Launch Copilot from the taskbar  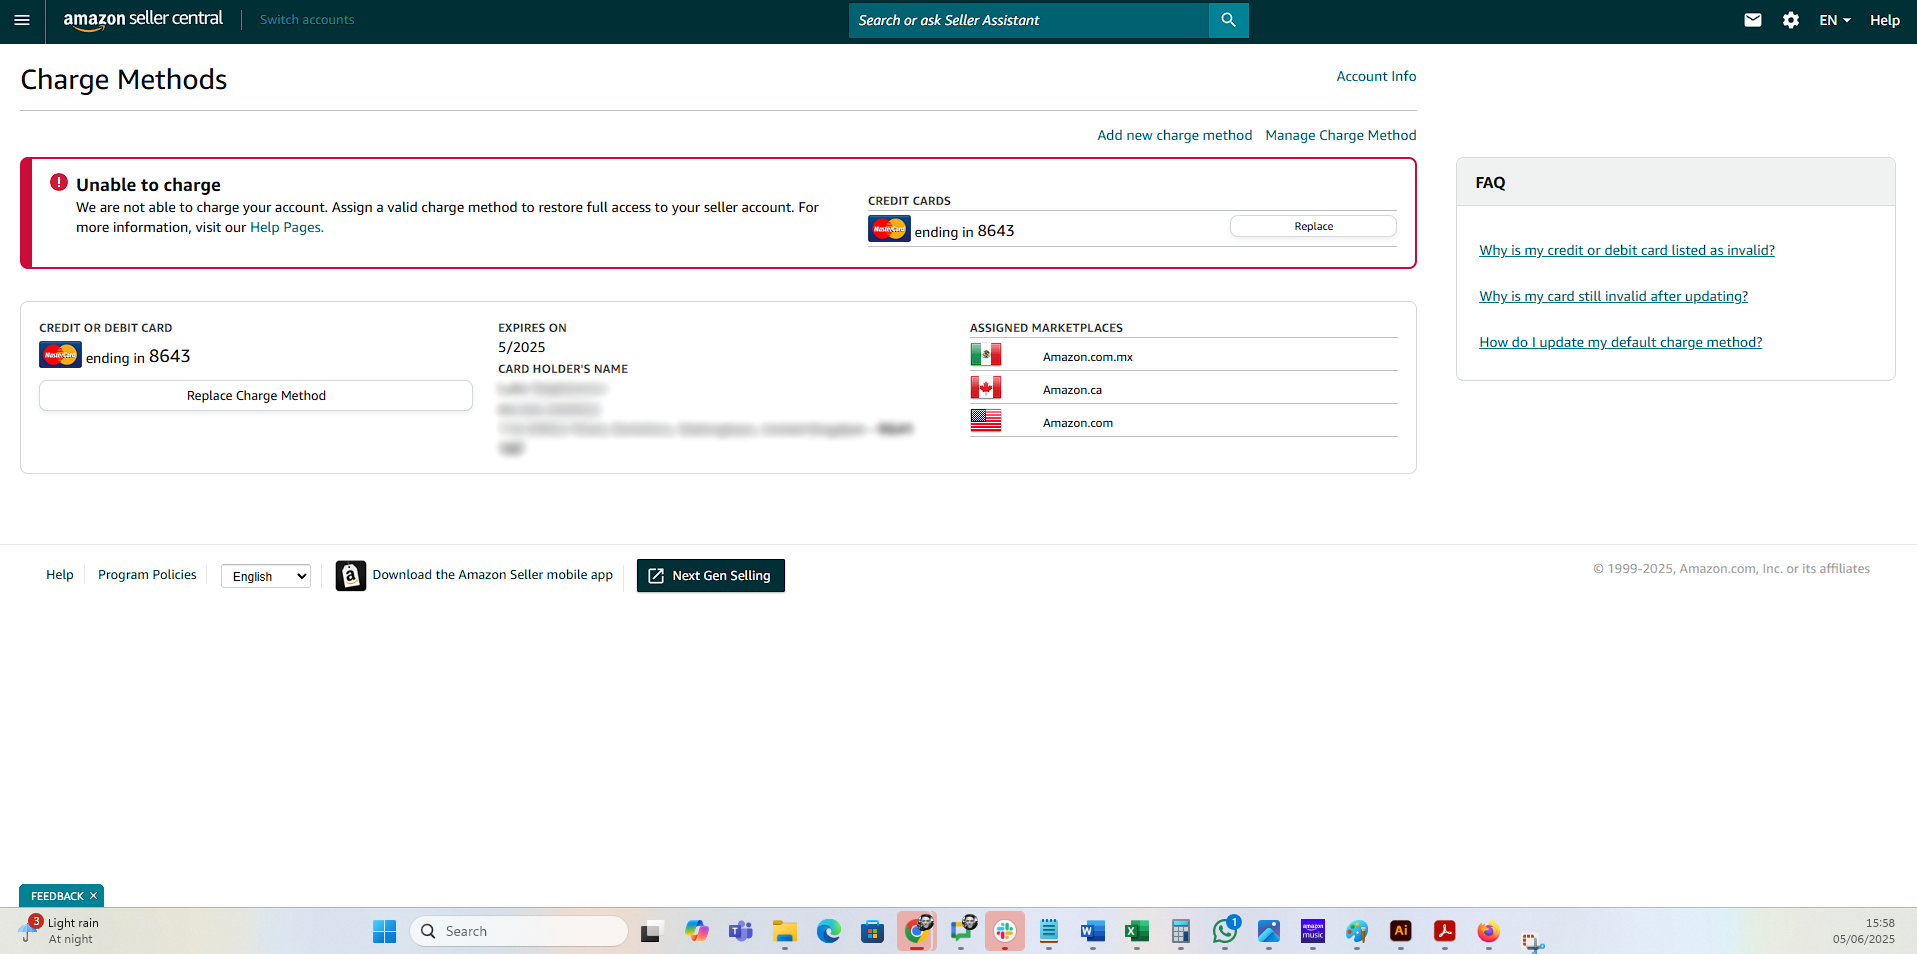click(696, 932)
